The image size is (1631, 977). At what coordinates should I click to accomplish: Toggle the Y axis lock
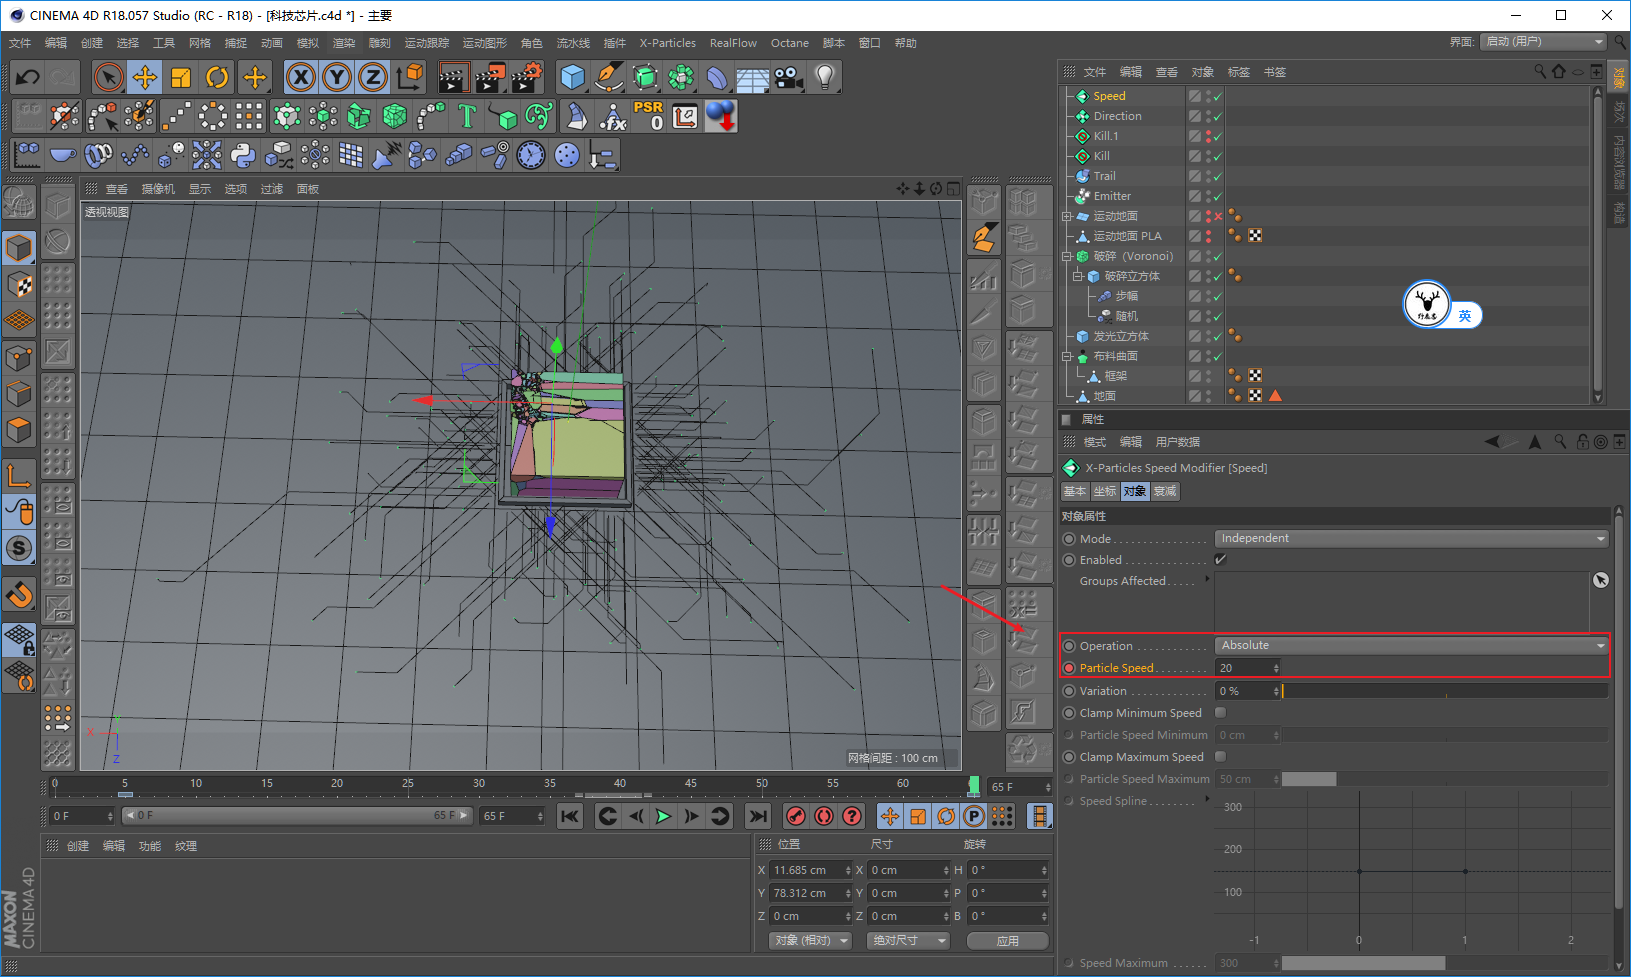[337, 77]
